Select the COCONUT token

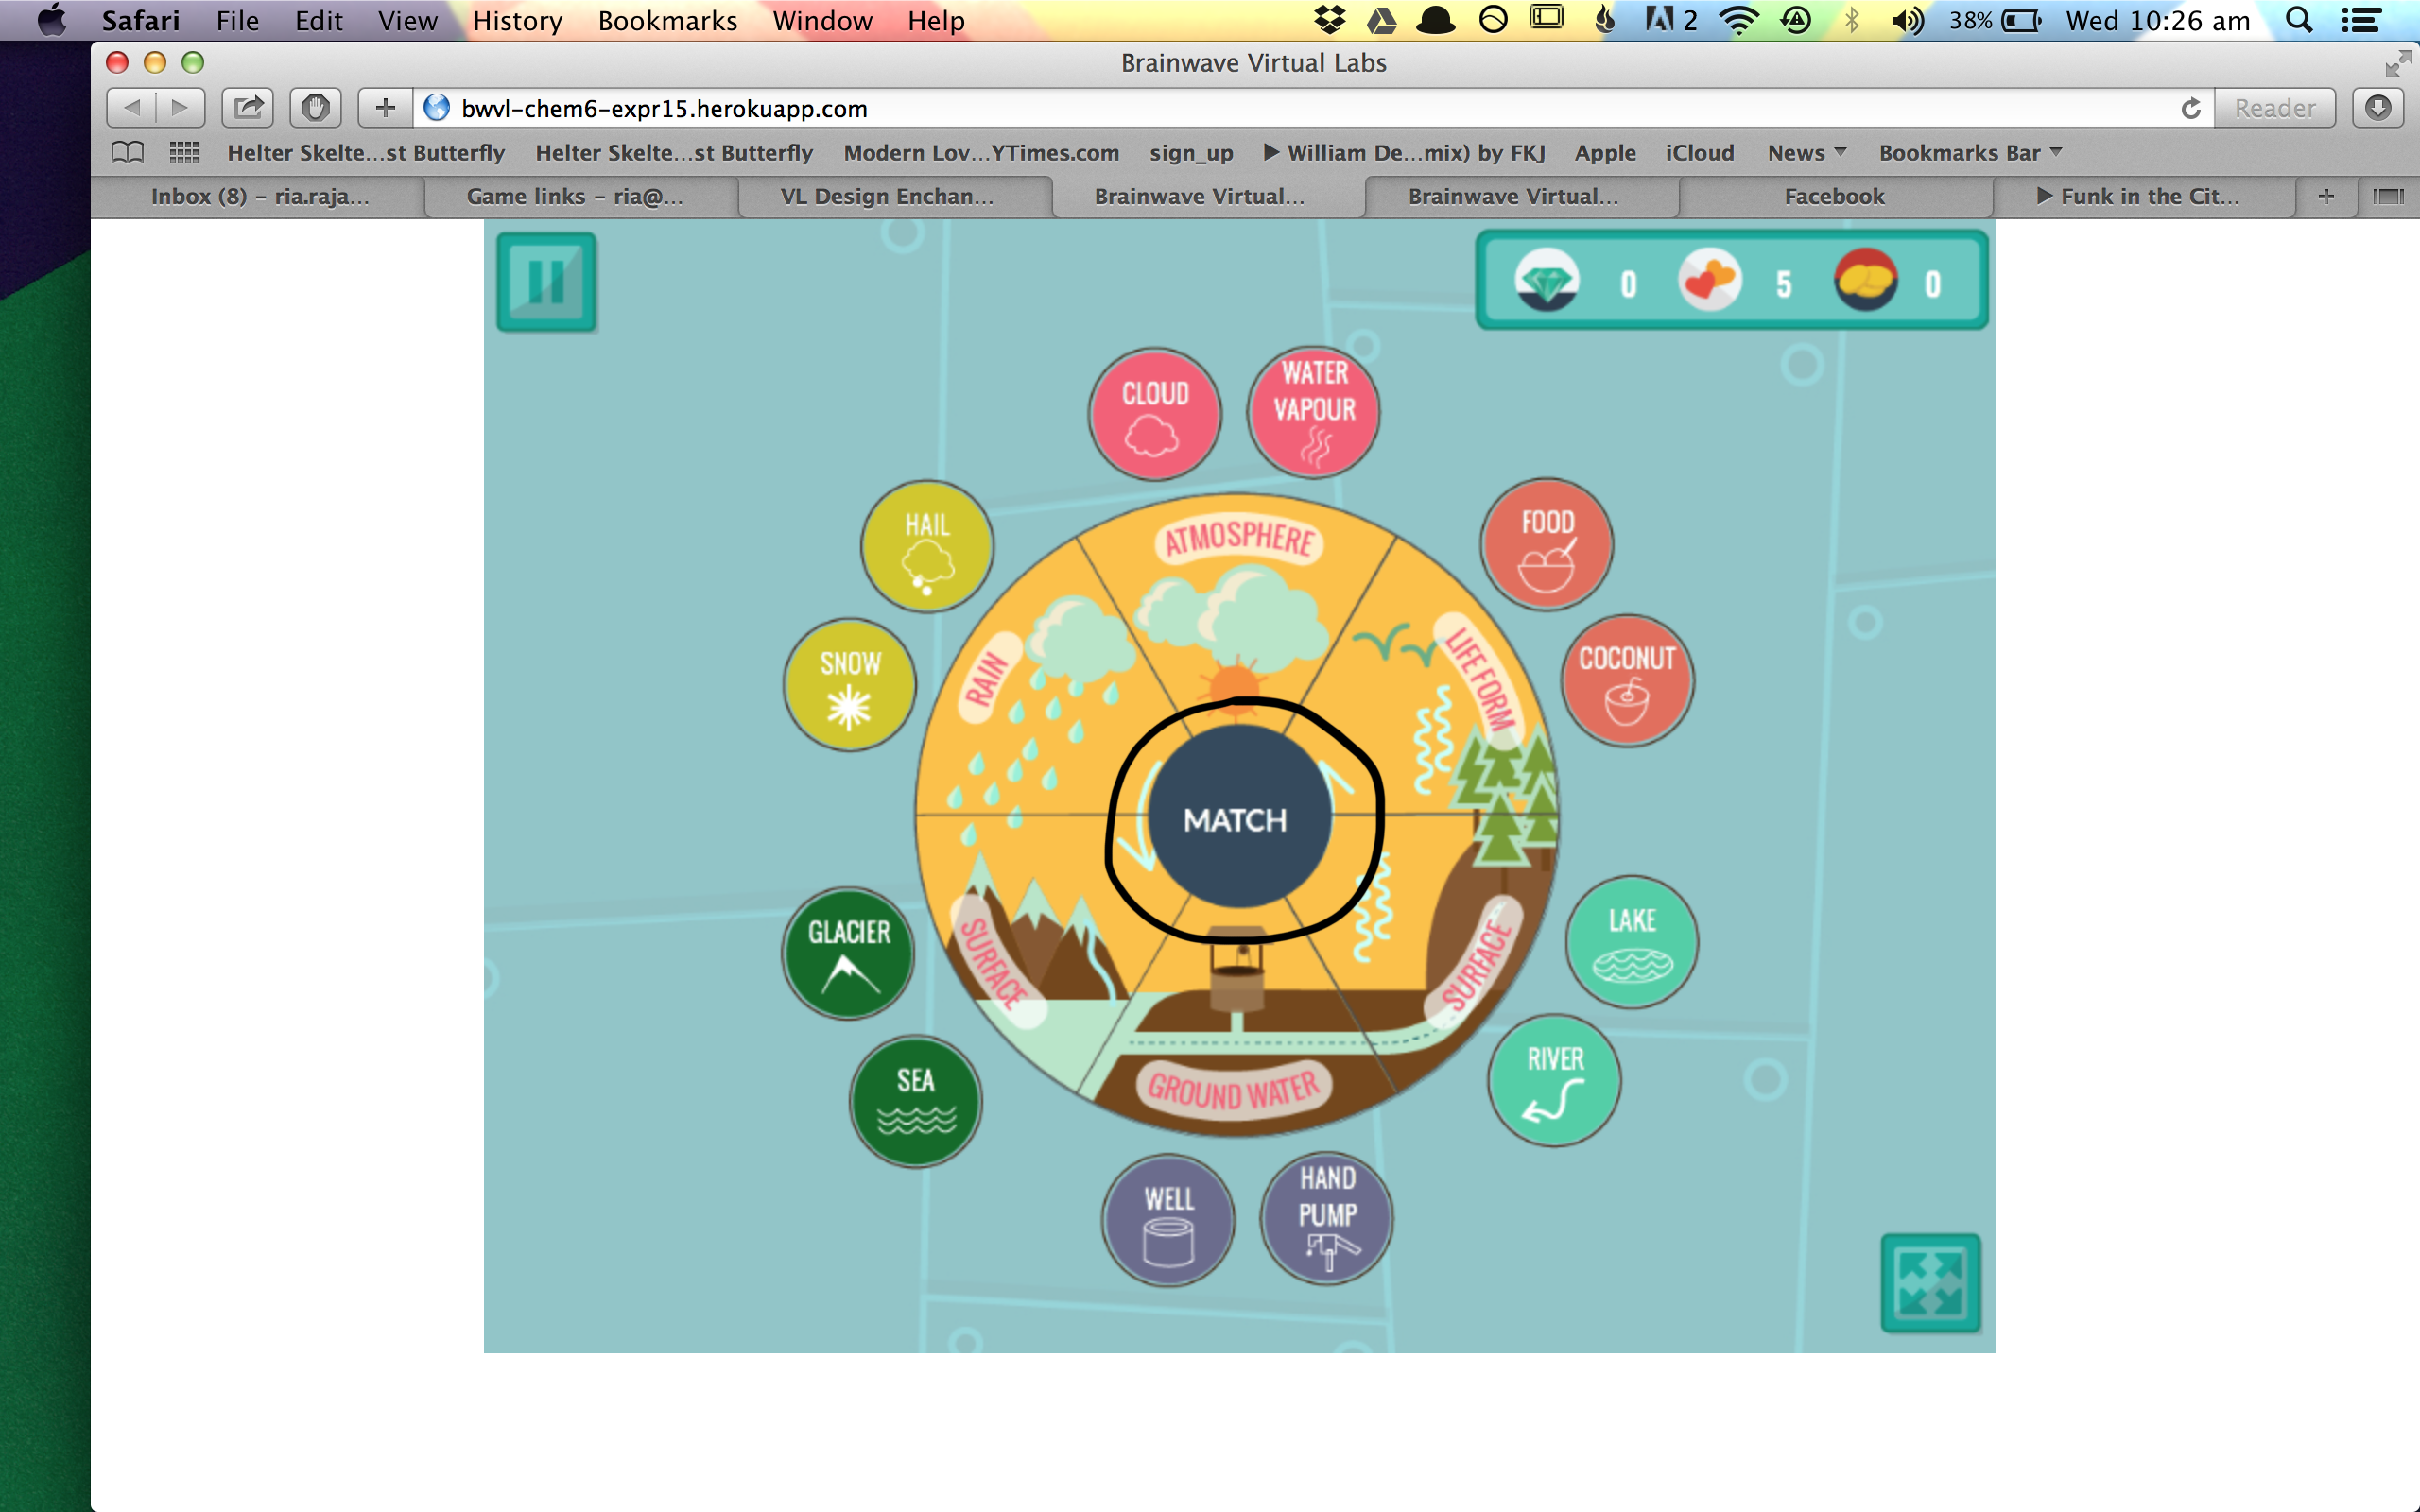pyautogui.click(x=1627, y=681)
